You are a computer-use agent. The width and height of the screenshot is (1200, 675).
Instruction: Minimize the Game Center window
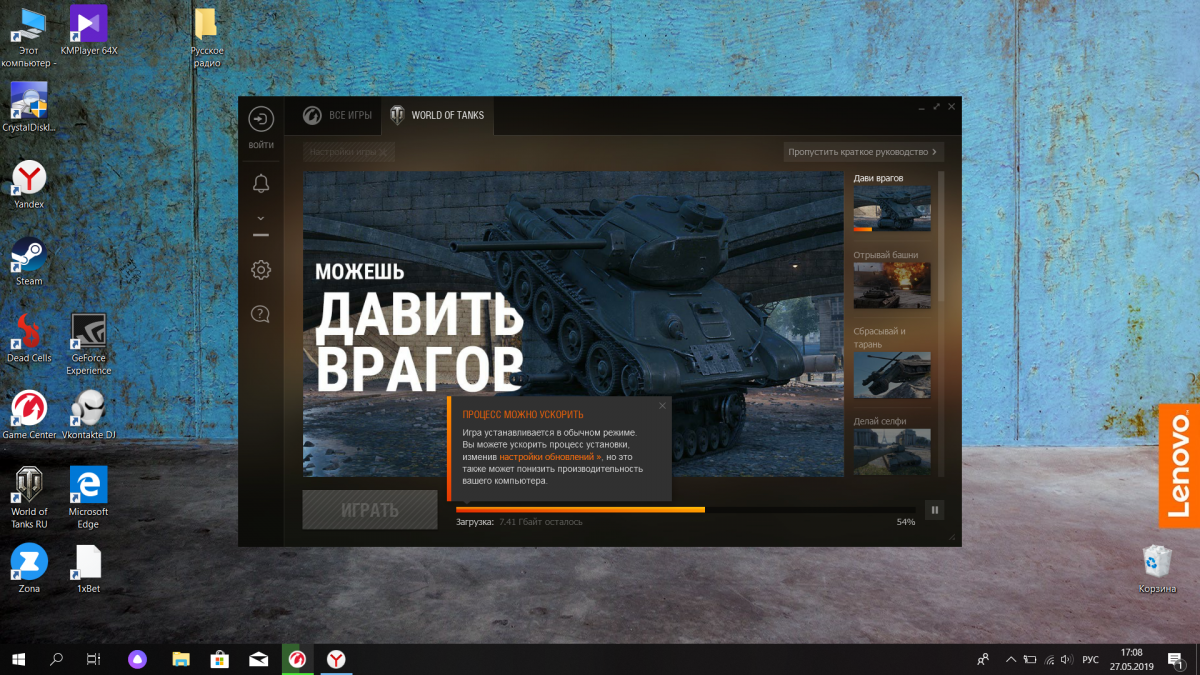(921, 106)
